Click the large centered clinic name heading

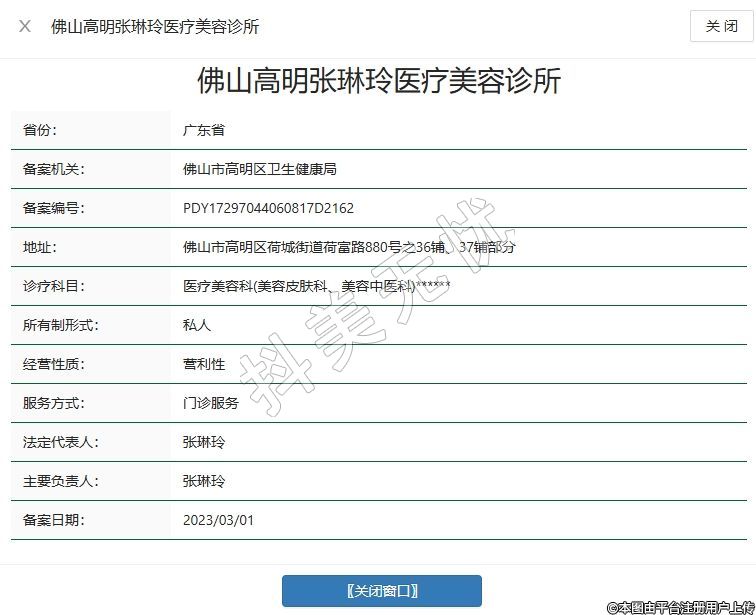[379, 81]
